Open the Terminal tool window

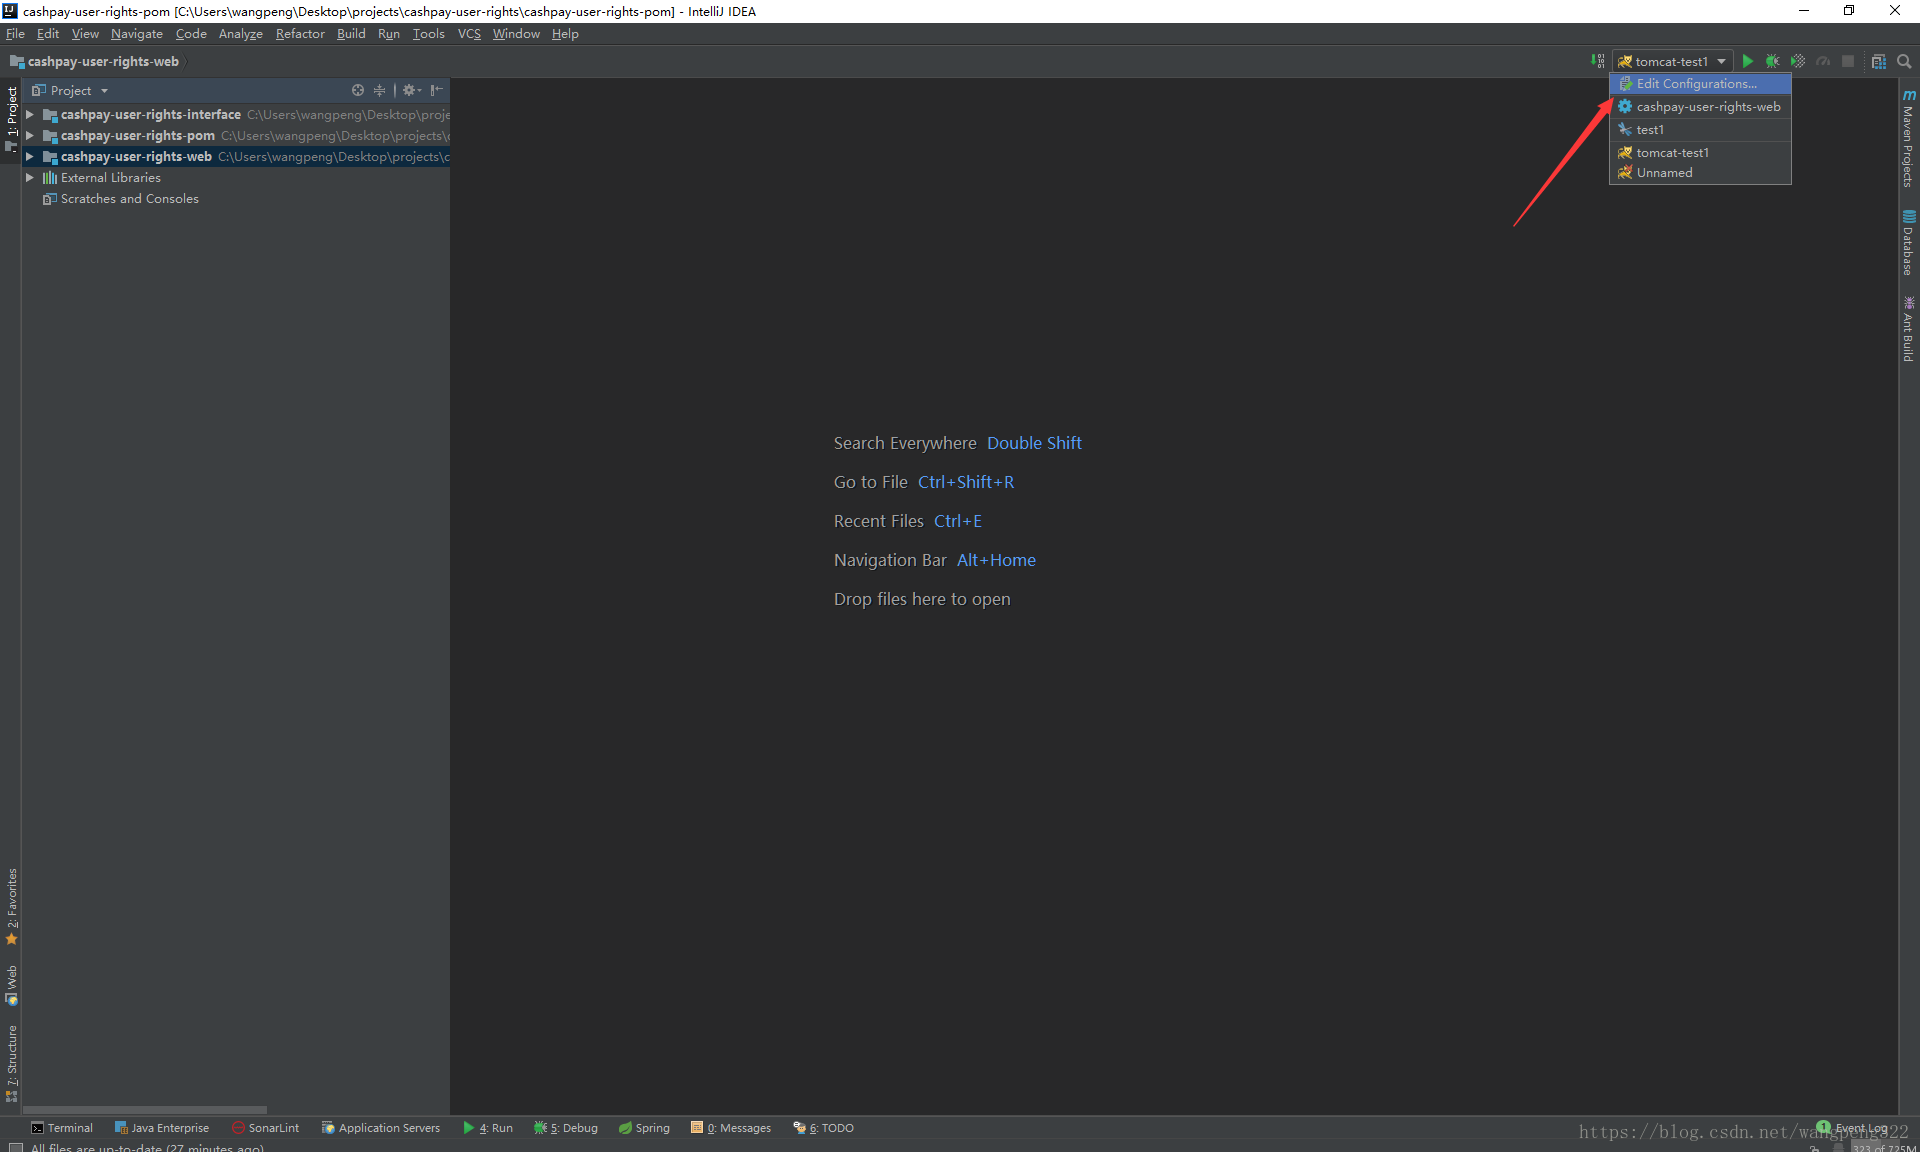click(x=62, y=1128)
